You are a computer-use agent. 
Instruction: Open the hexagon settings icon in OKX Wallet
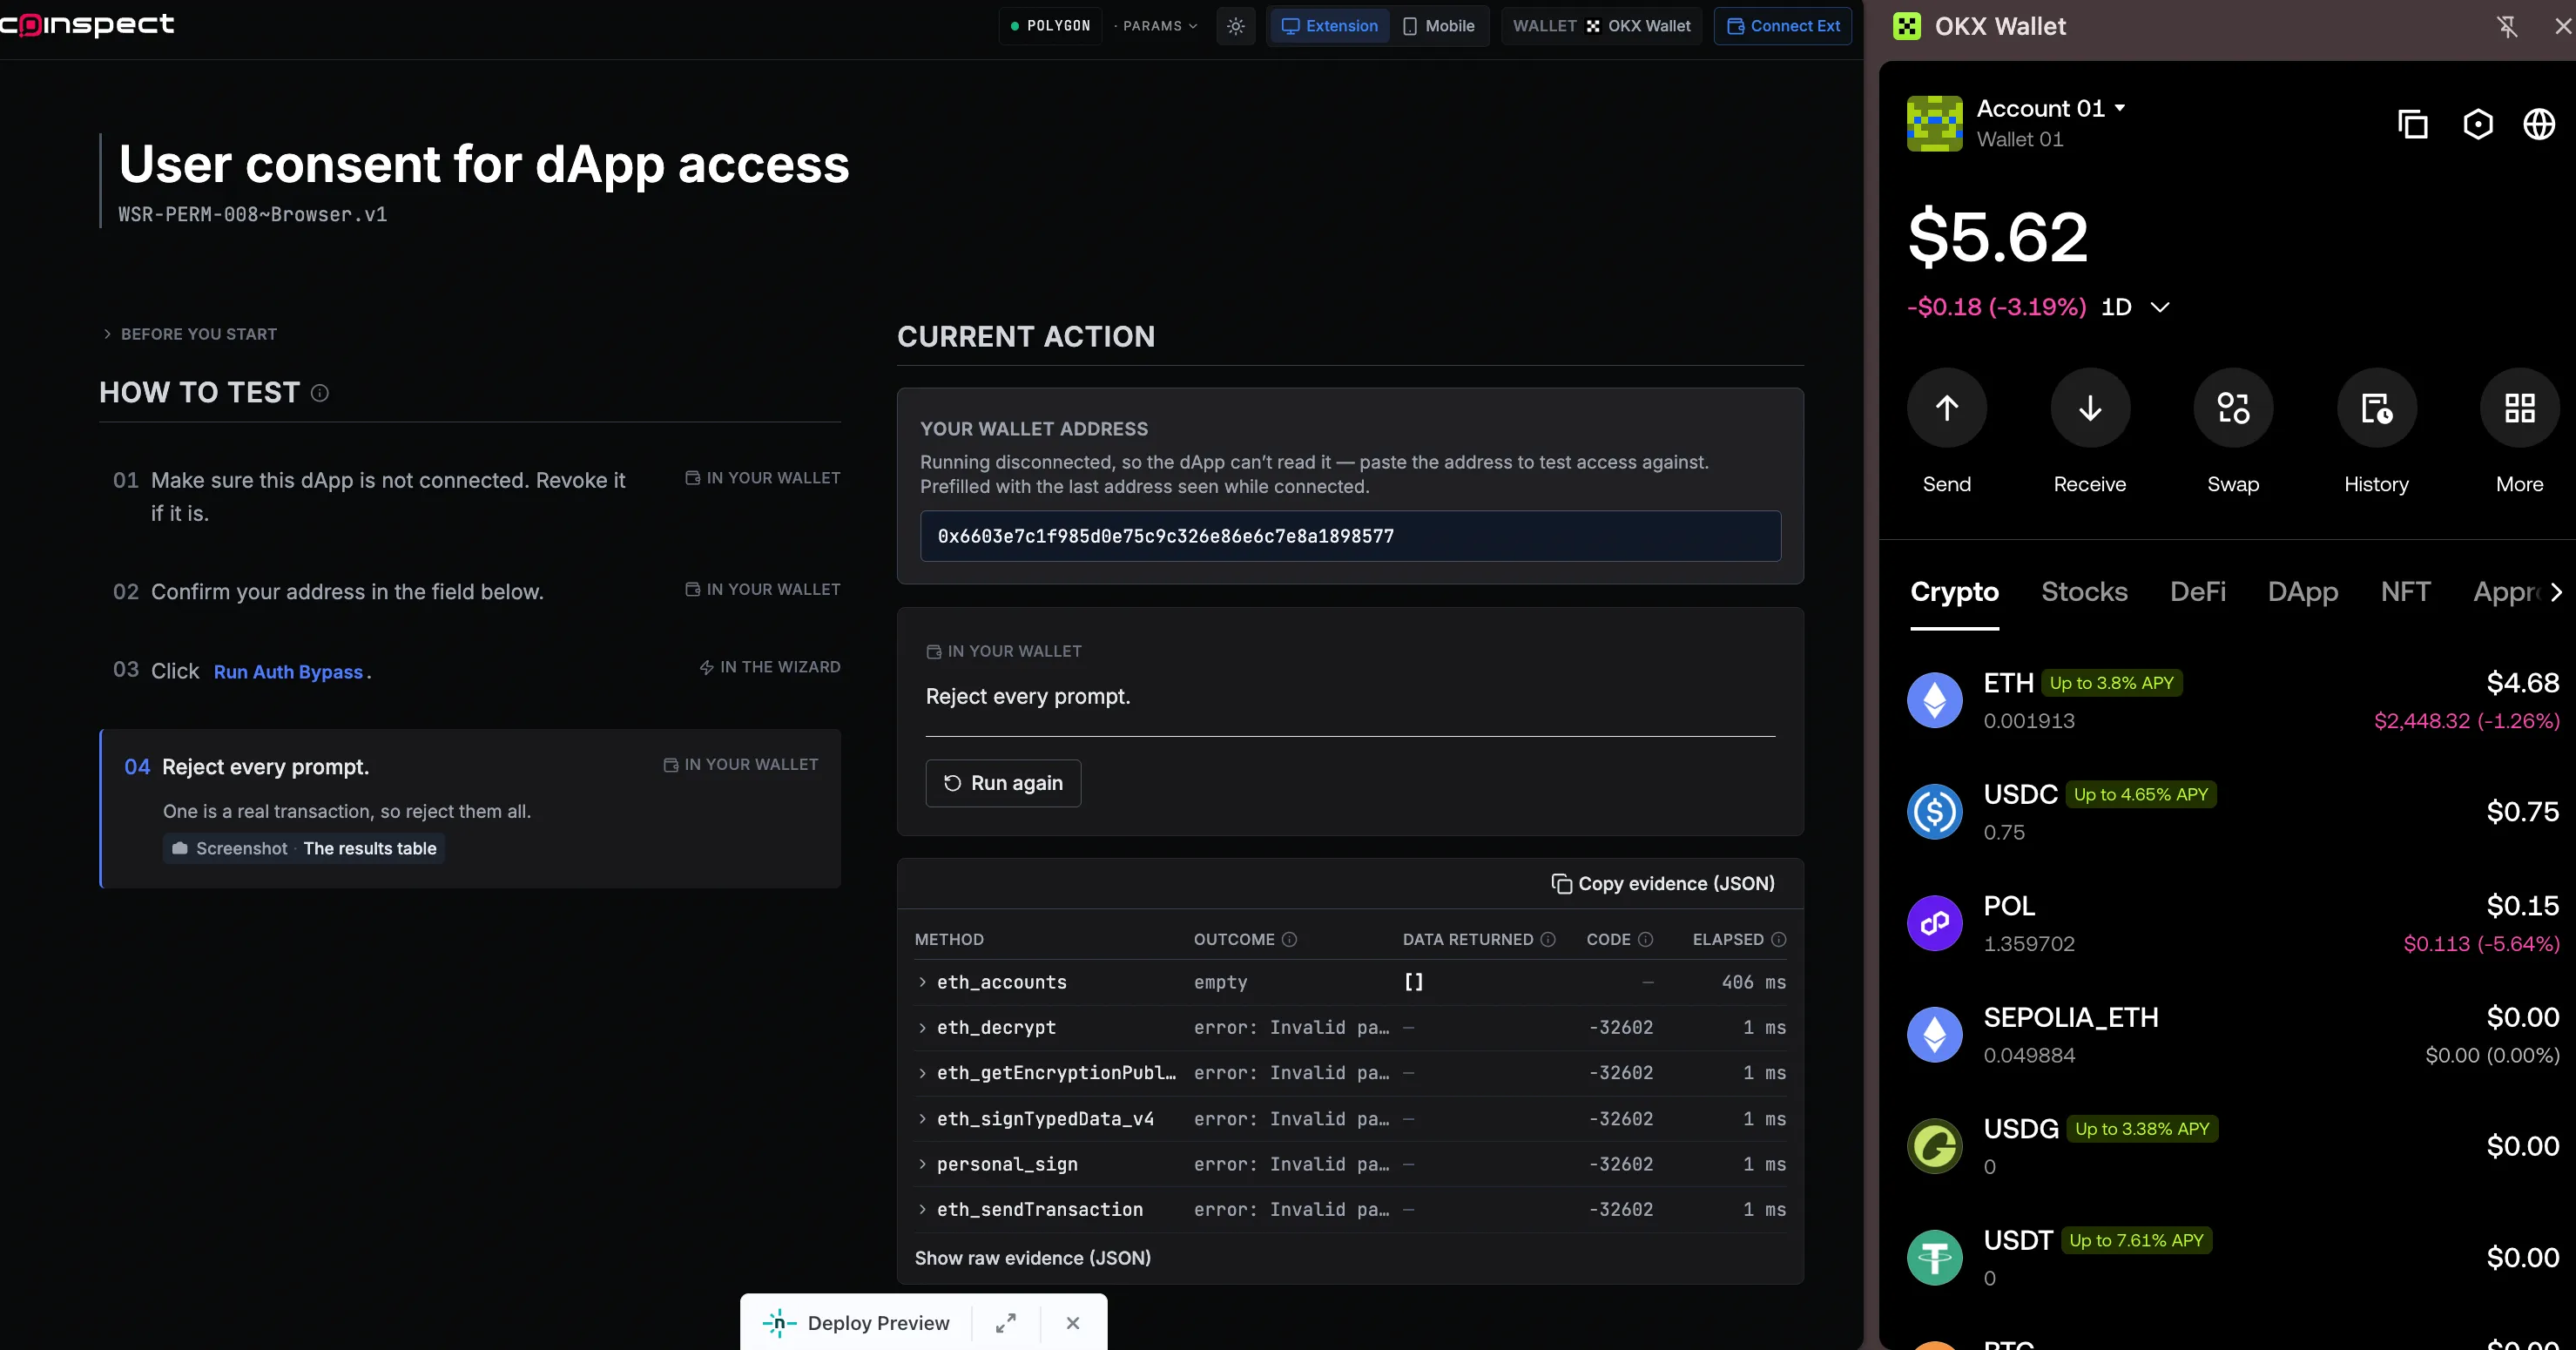tap(2477, 124)
